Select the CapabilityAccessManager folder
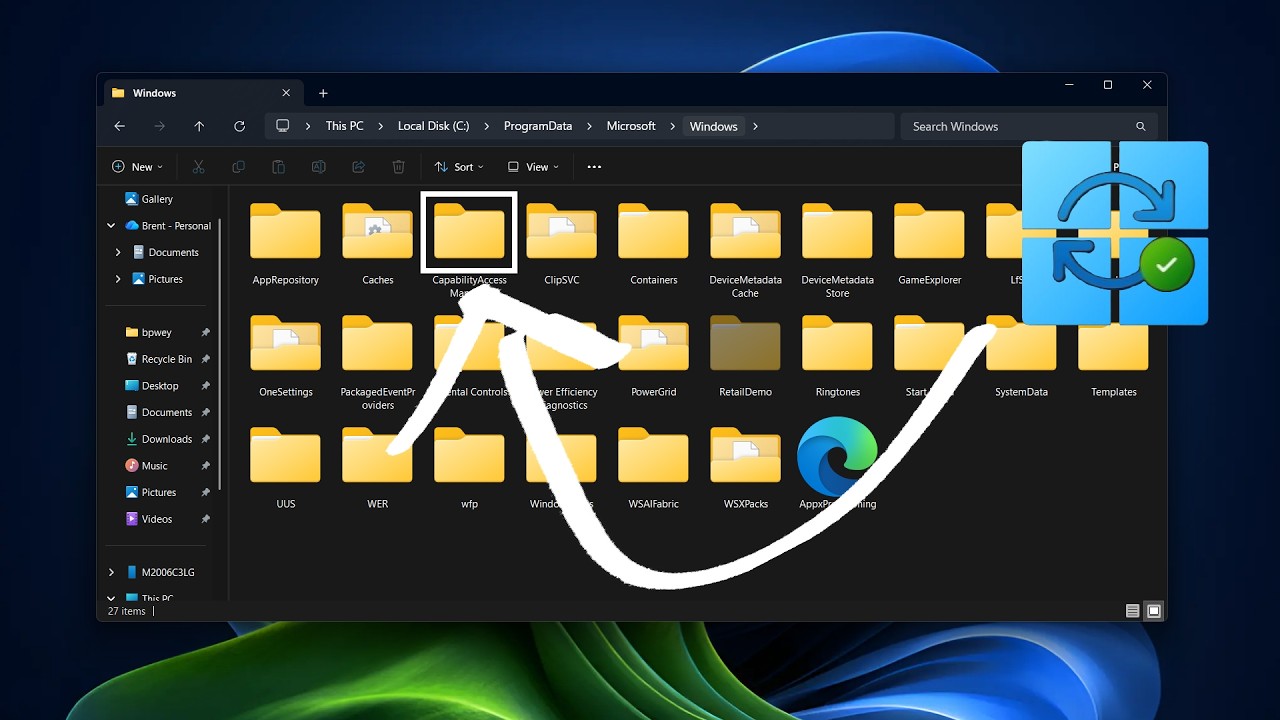Screen dimensions: 1280x720 pyautogui.click(x=469, y=246)
